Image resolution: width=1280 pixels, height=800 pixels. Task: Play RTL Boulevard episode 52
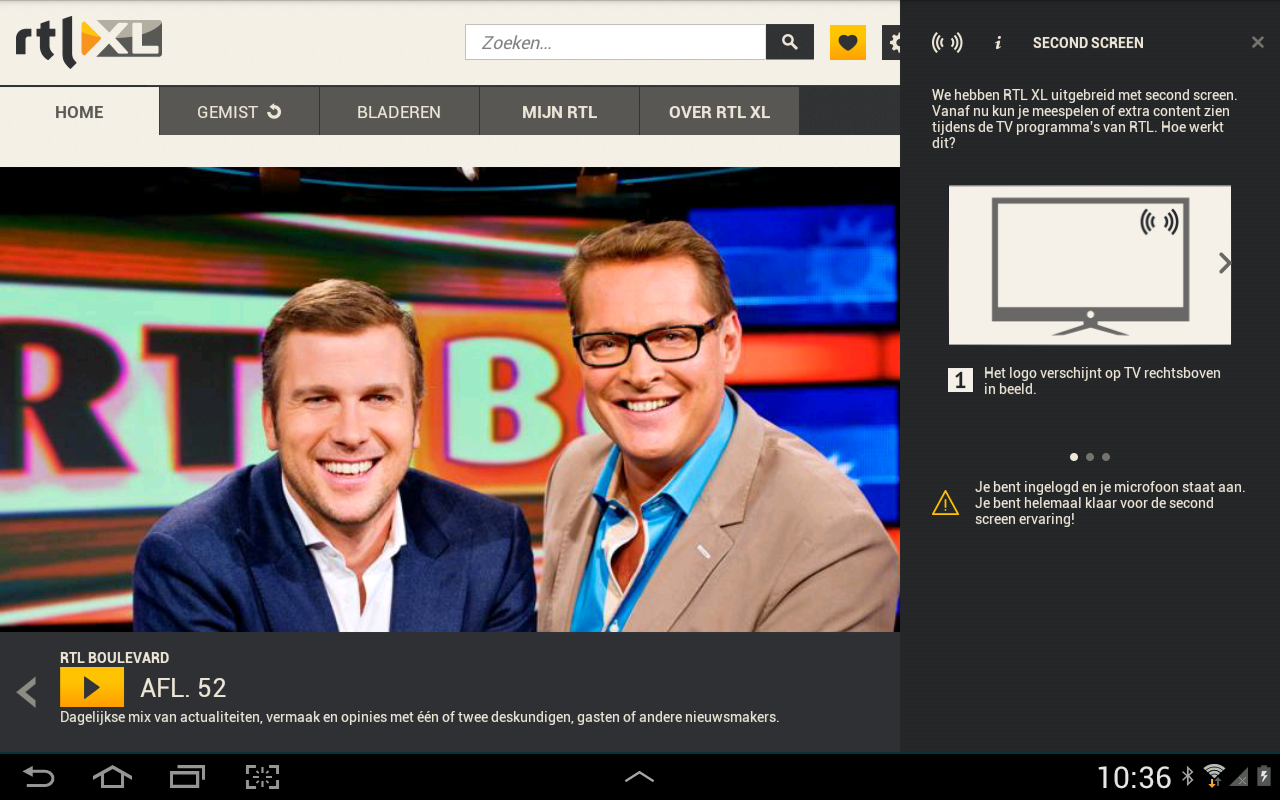pos(92,687)
